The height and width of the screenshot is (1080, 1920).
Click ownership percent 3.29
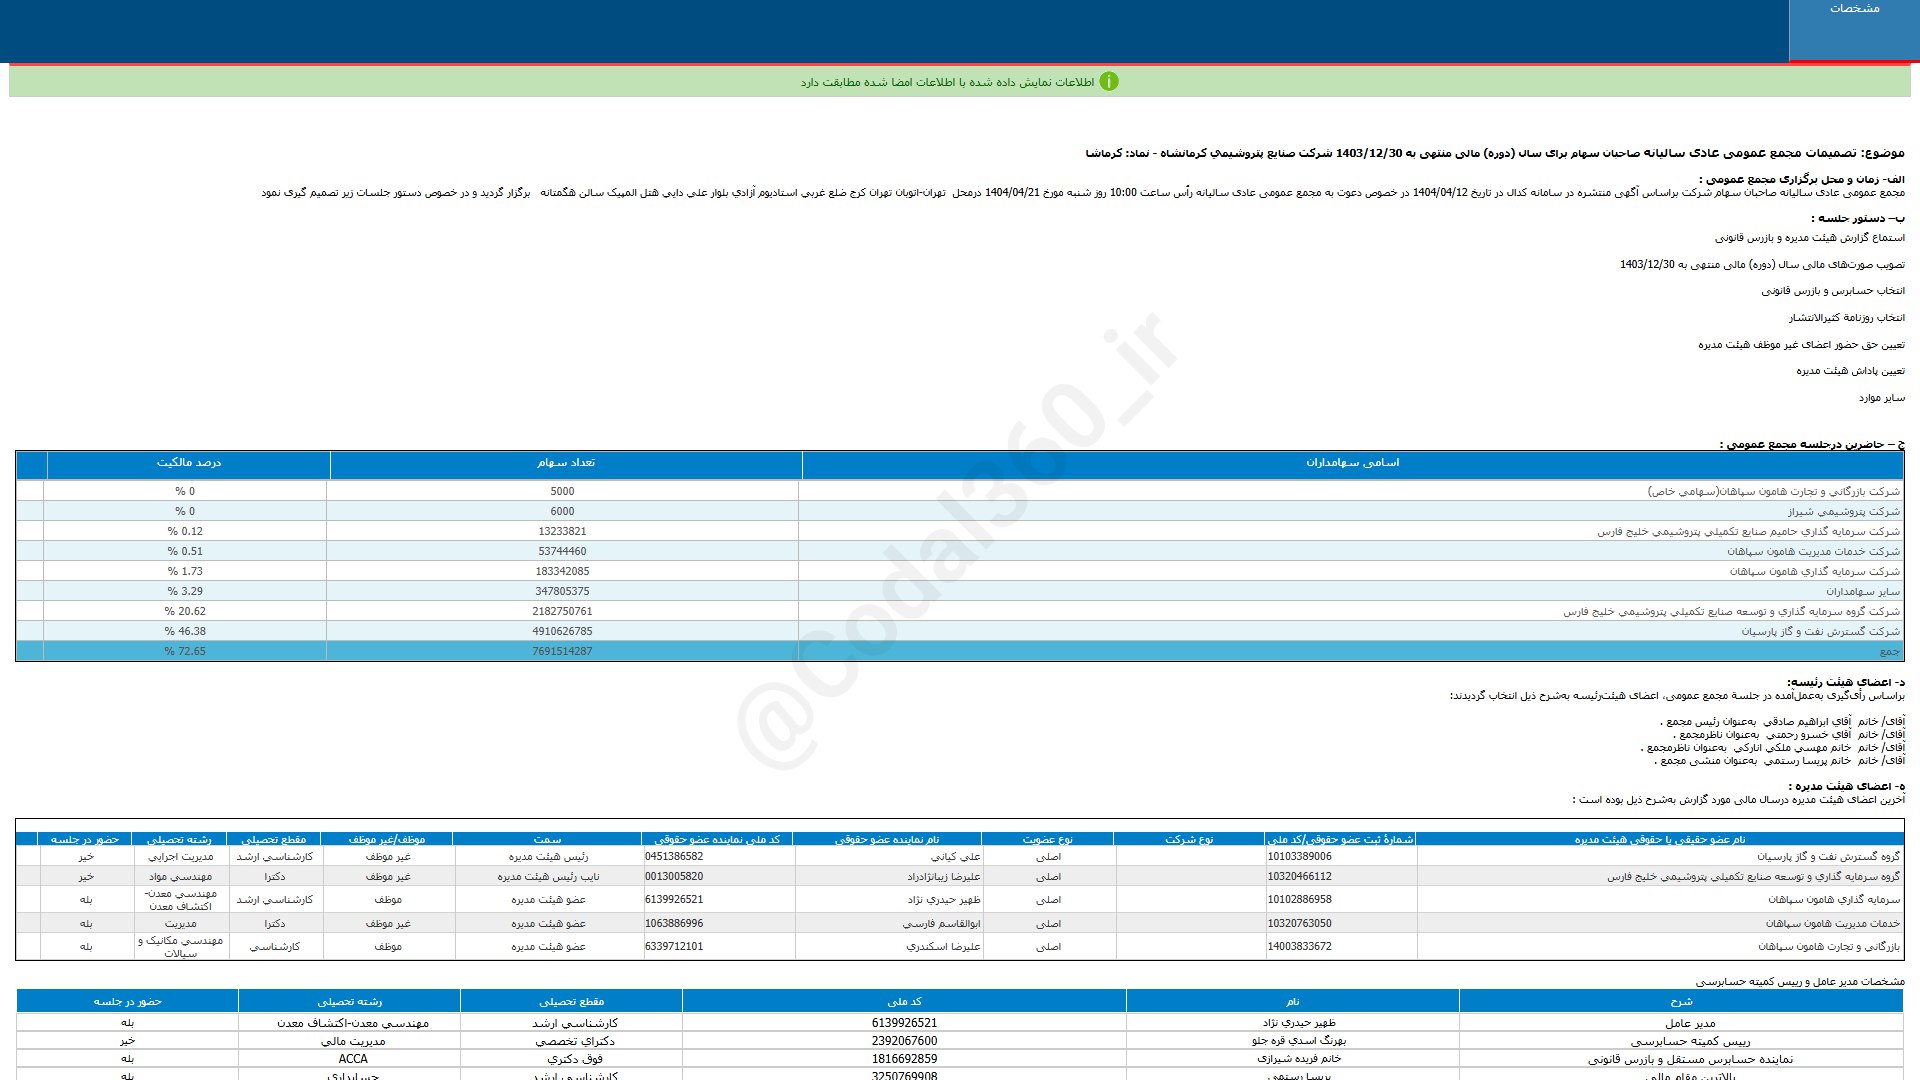coord(185,591)
